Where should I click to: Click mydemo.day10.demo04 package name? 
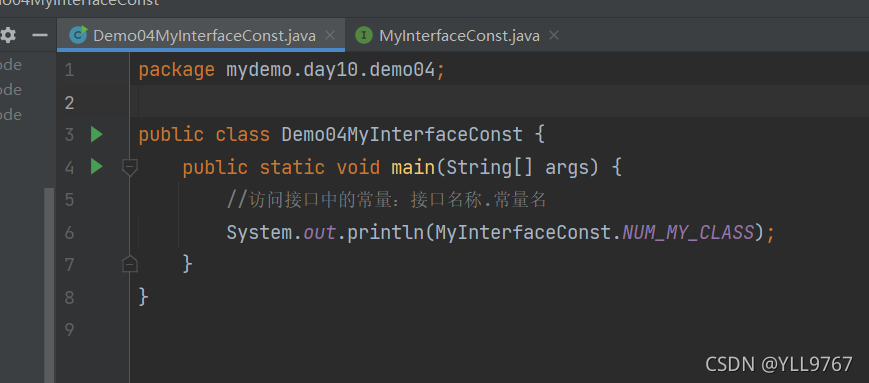[x=330, y=70]
